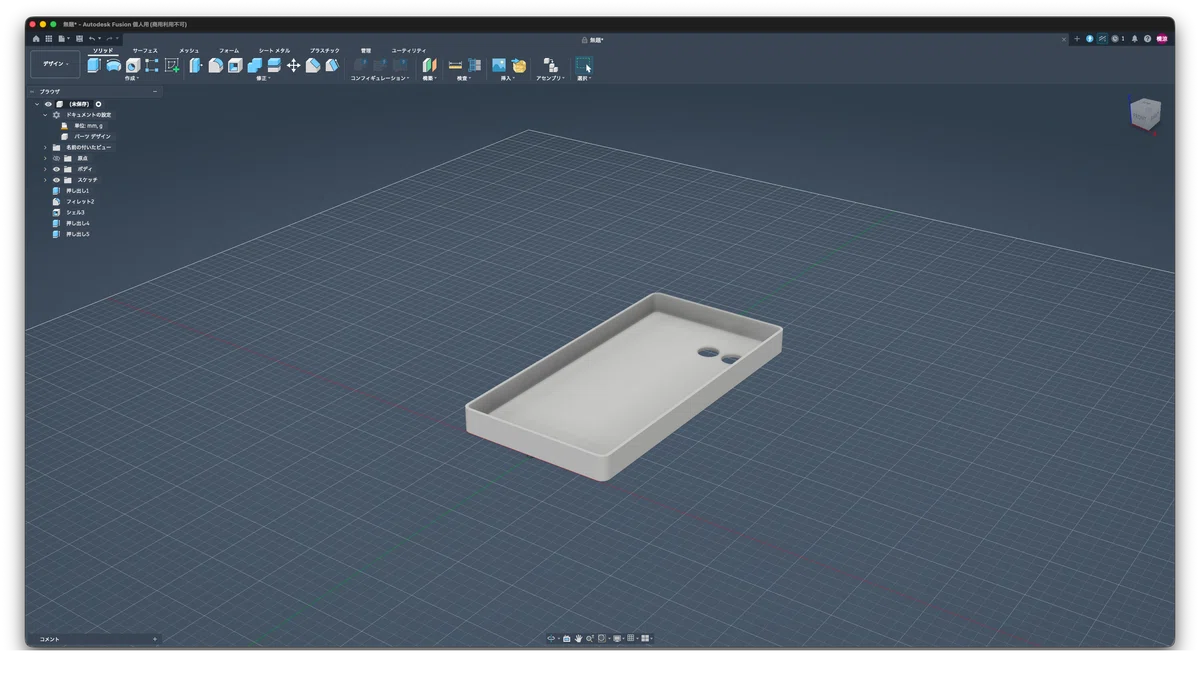Click the Insert image icon above 挿入

pyautogui.click(x=499, y=65)
